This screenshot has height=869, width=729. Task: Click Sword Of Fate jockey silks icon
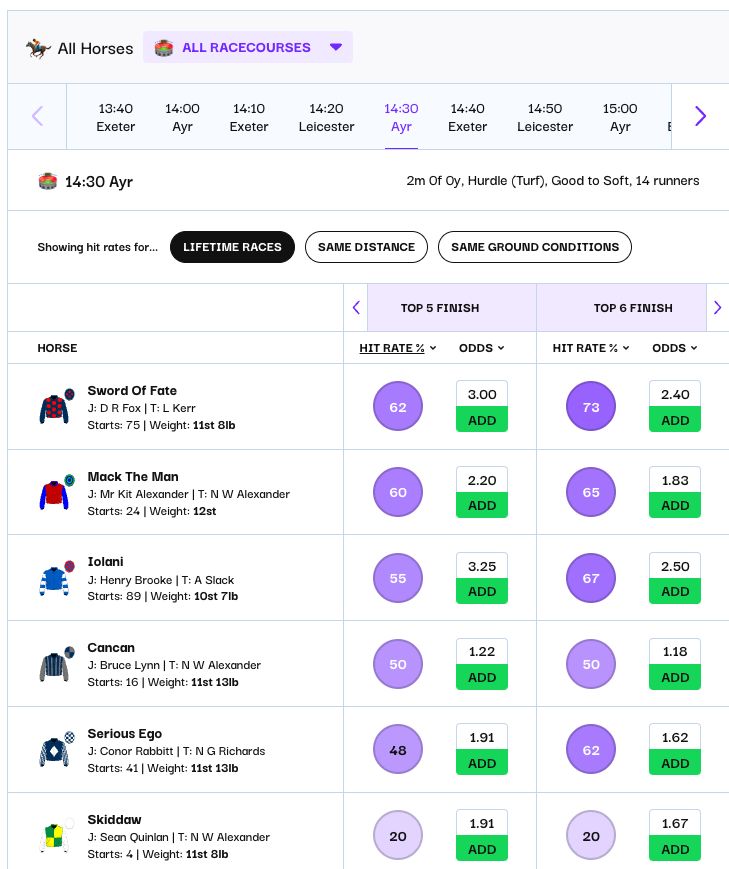click(56, 407)
